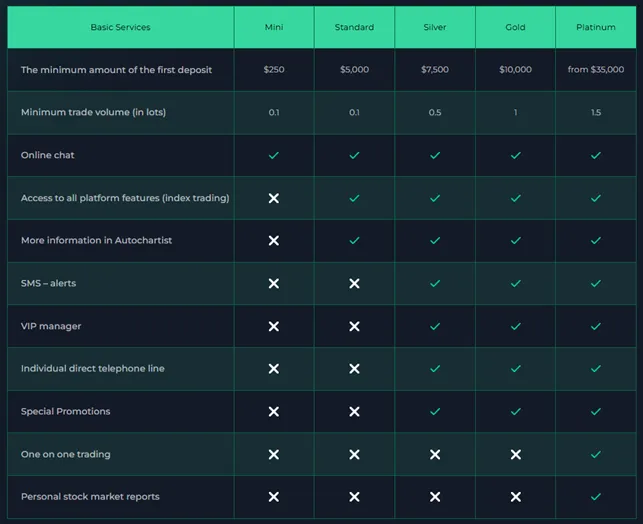
Task: Click Platinum checkmark for VIP manager
Action: pyautogui.click(x=596, y=326)
